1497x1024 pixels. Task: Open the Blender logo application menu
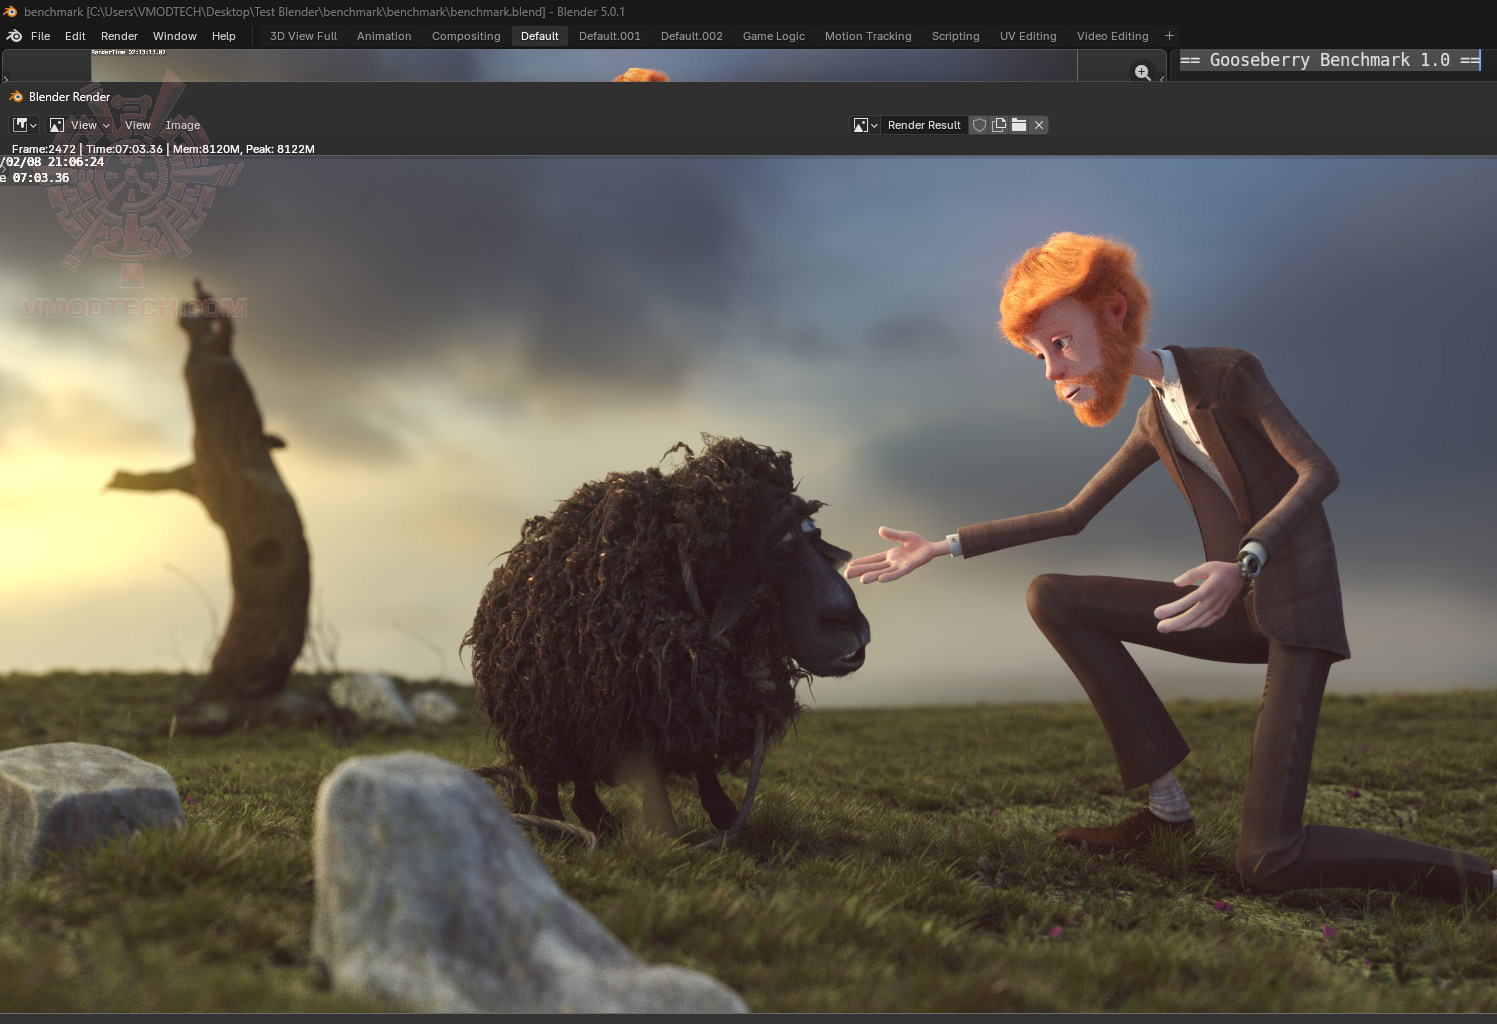(14, 36)
